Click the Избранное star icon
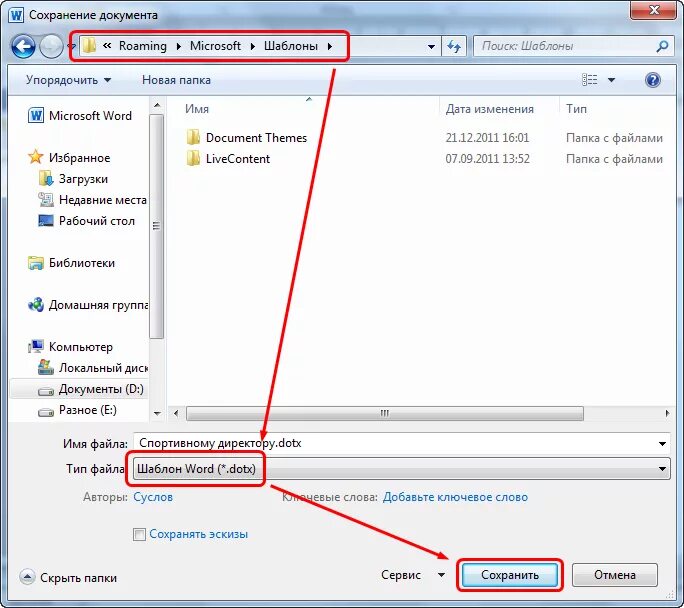Screen dimensions: 684x608 (35, 157)
